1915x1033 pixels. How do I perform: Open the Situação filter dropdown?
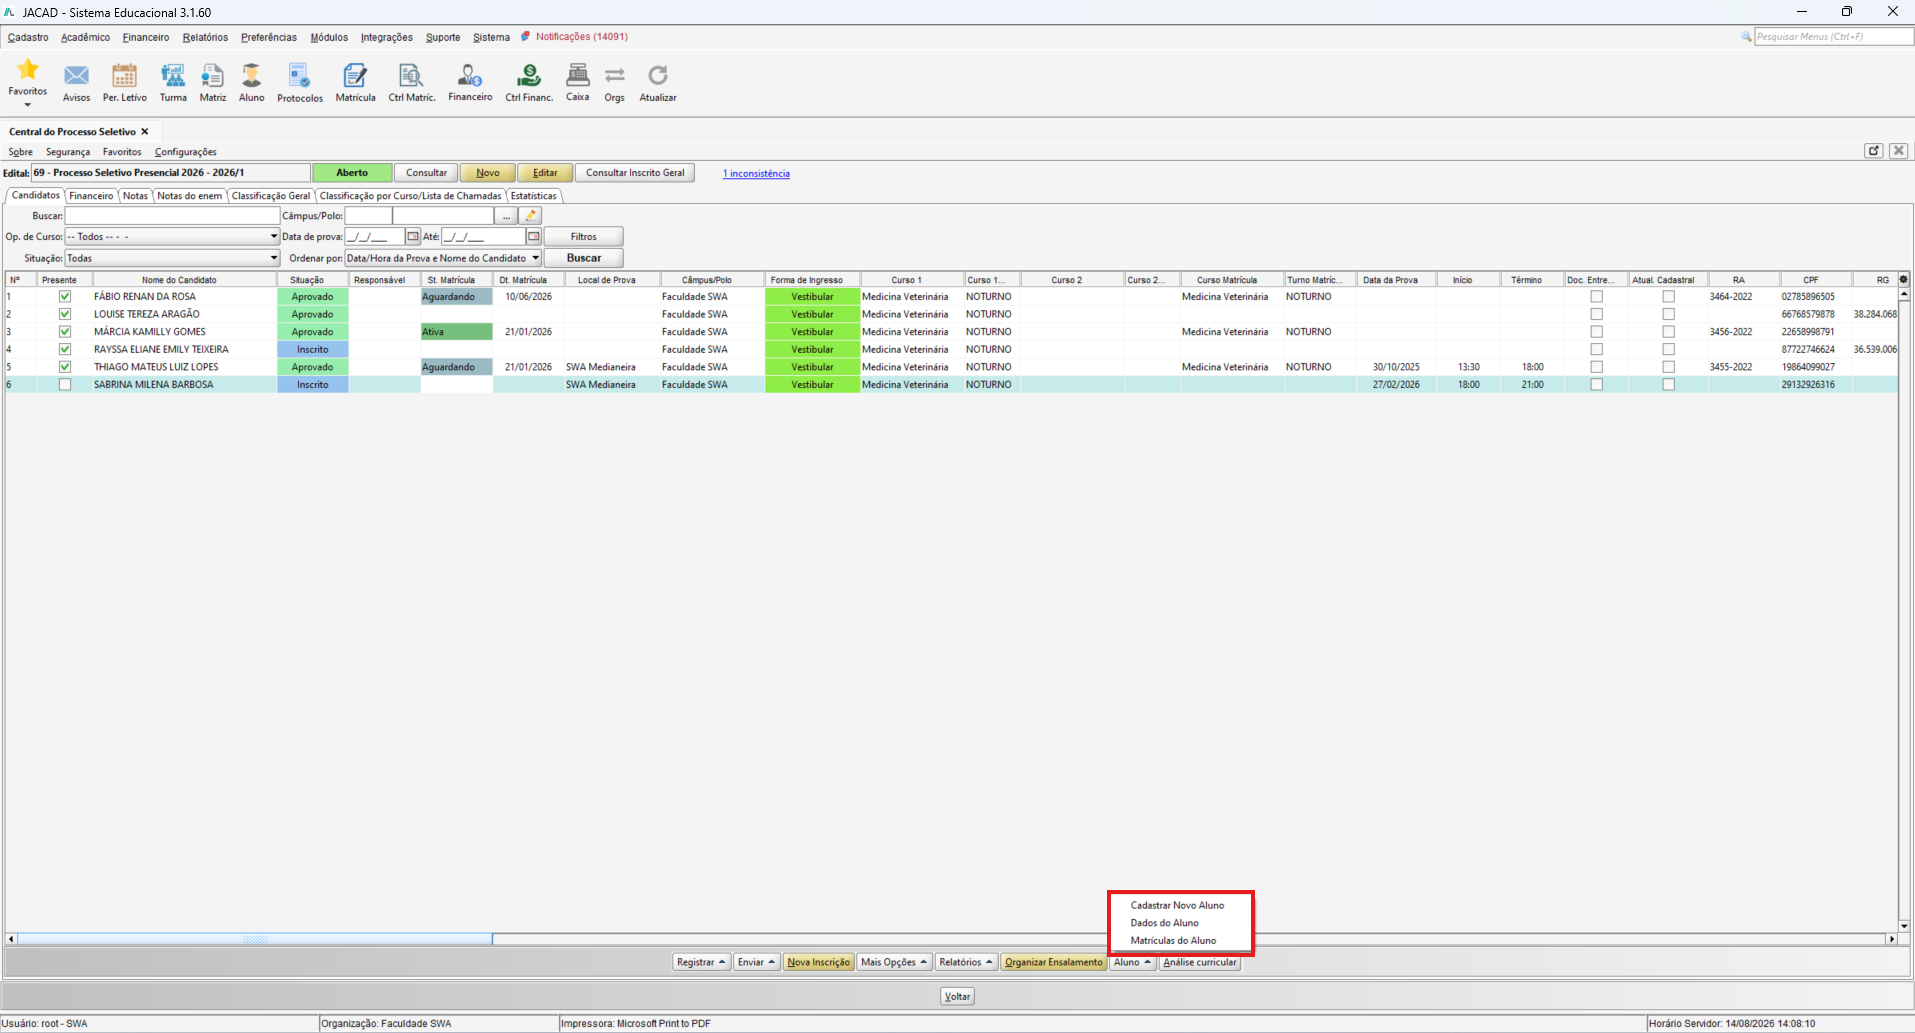172,258
